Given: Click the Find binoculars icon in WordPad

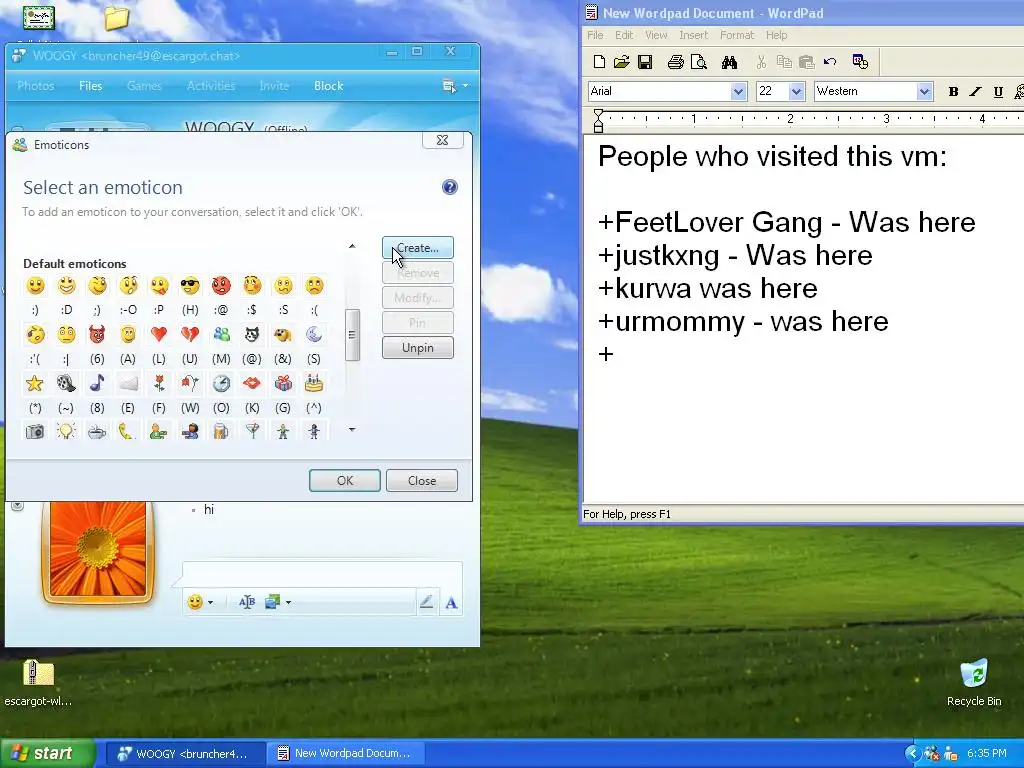Looking at the screenshot, I should click(x=729, y=62).
